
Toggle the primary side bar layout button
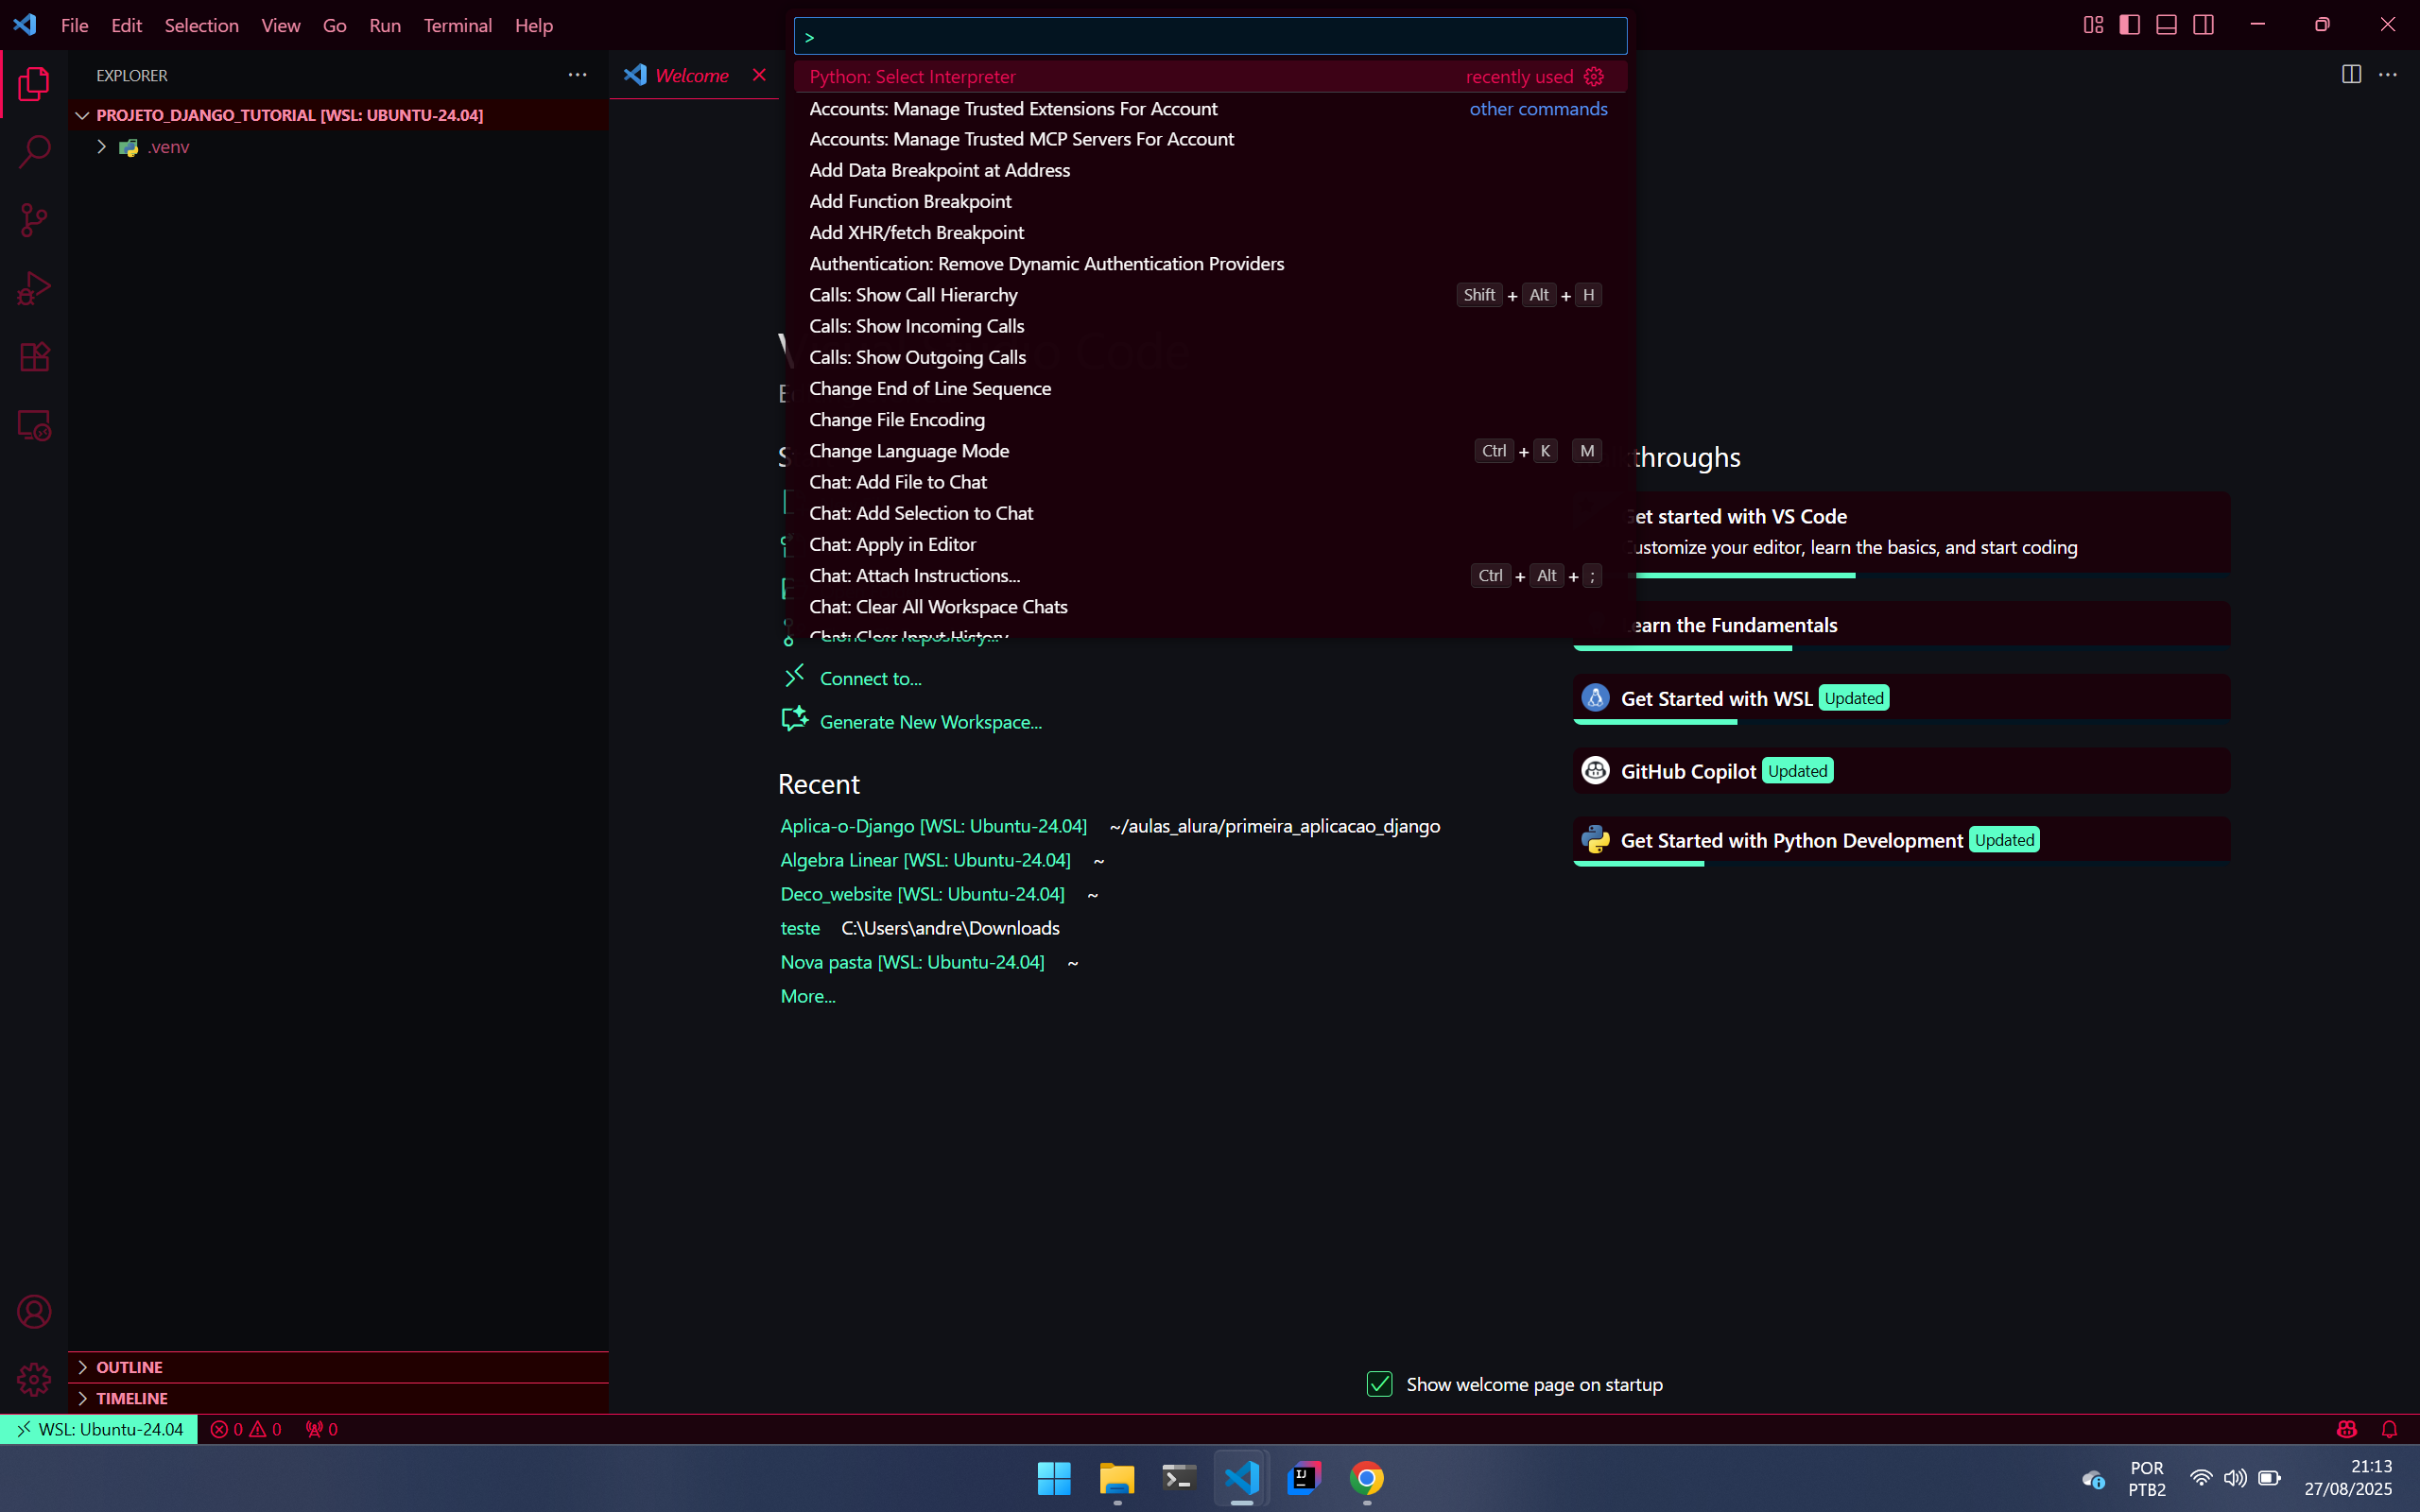(2130, 25)
